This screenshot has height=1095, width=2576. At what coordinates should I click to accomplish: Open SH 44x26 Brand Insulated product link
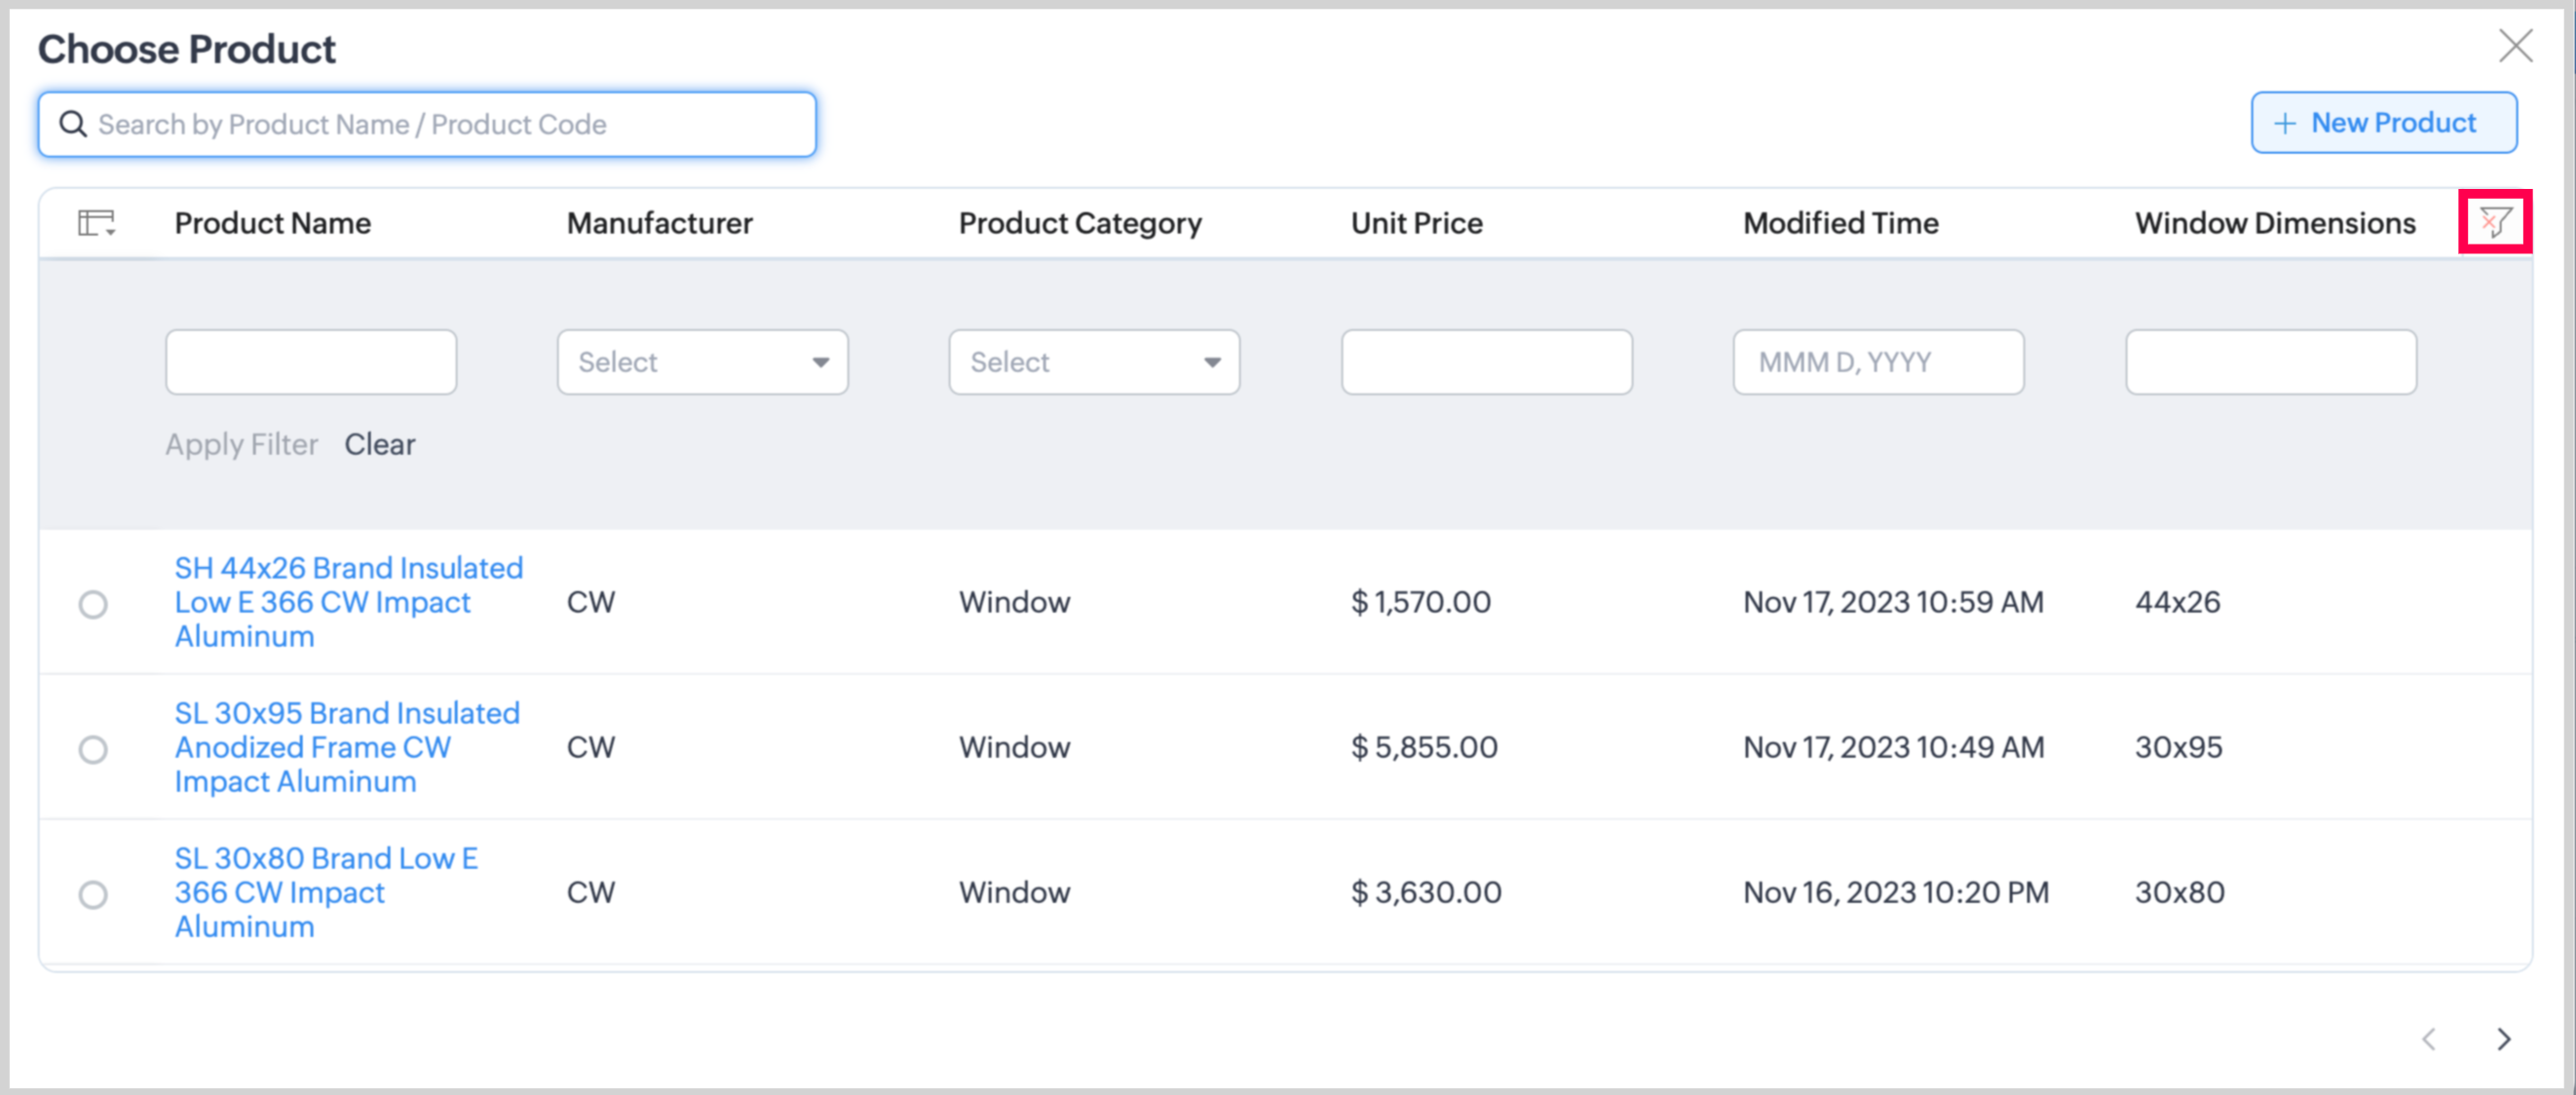[x=348, y=602]
